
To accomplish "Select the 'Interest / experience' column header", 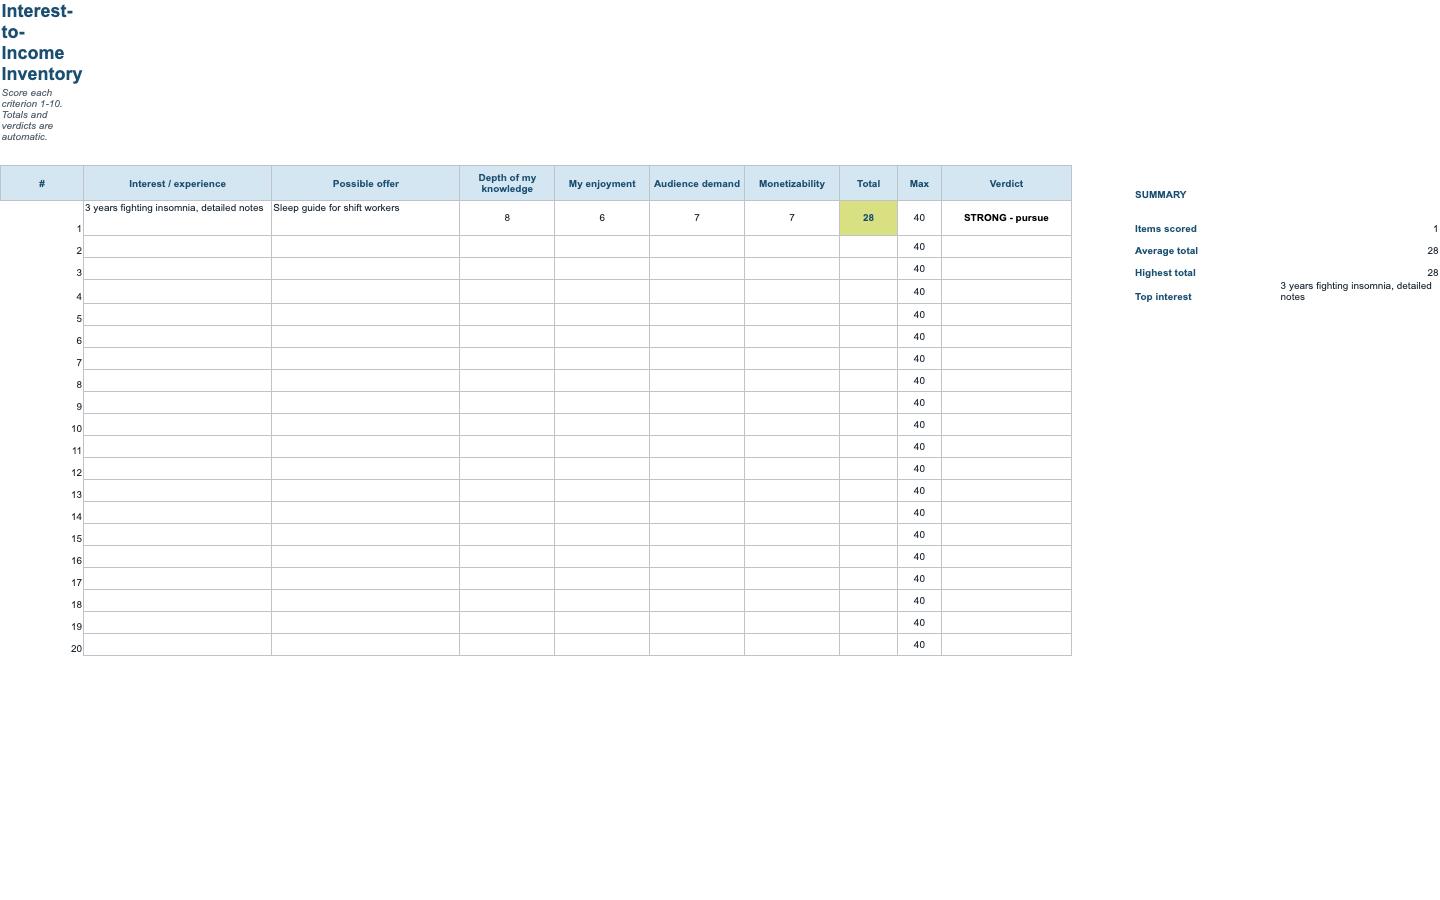I will pyautogui.click(x=177, y=183).
